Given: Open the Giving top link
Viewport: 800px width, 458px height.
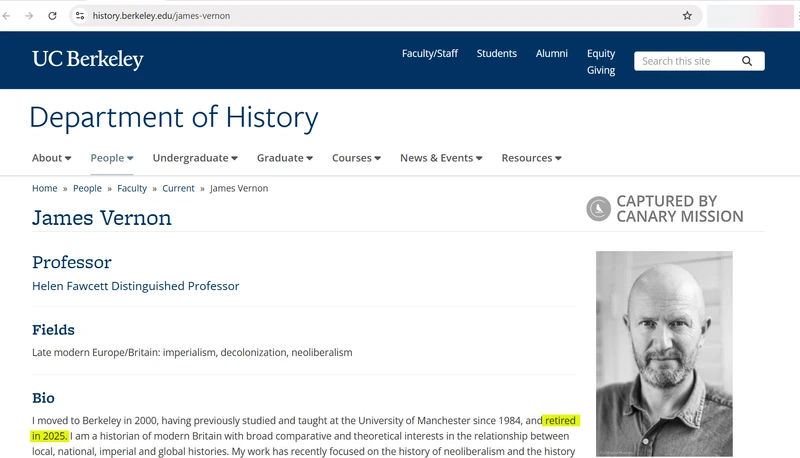Looking at the screenshot, I should coord(601,70).
